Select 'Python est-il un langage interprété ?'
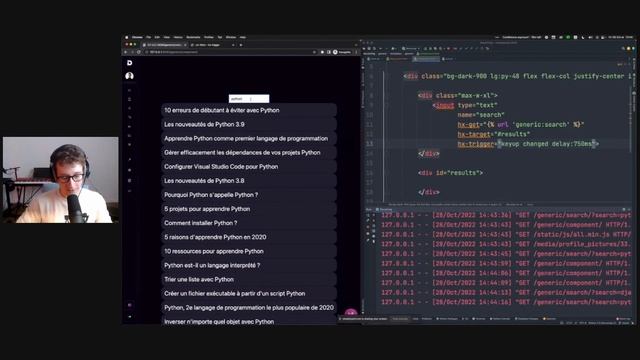The height and width of the screenshot is (360, 640). (249, 265)
